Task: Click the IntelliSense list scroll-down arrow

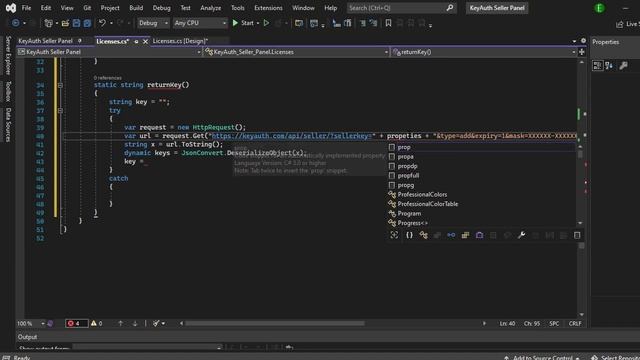Action: 580,223
